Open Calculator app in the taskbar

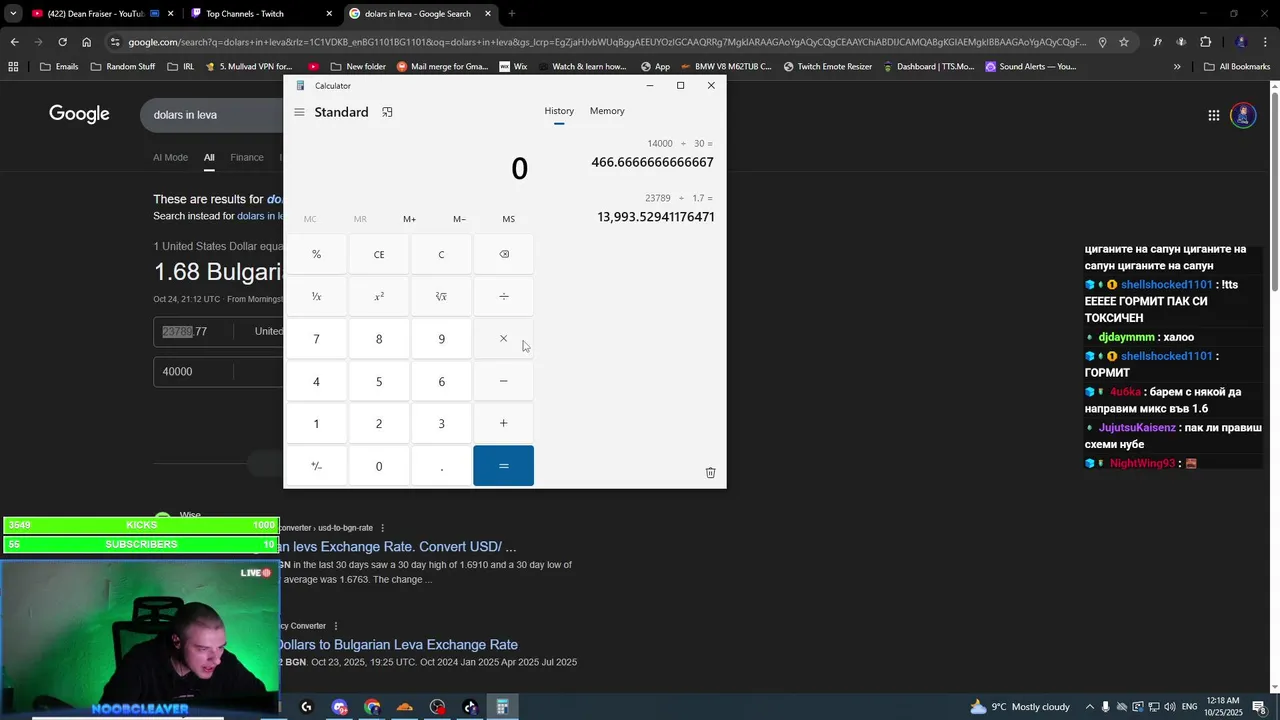[502, 707]
